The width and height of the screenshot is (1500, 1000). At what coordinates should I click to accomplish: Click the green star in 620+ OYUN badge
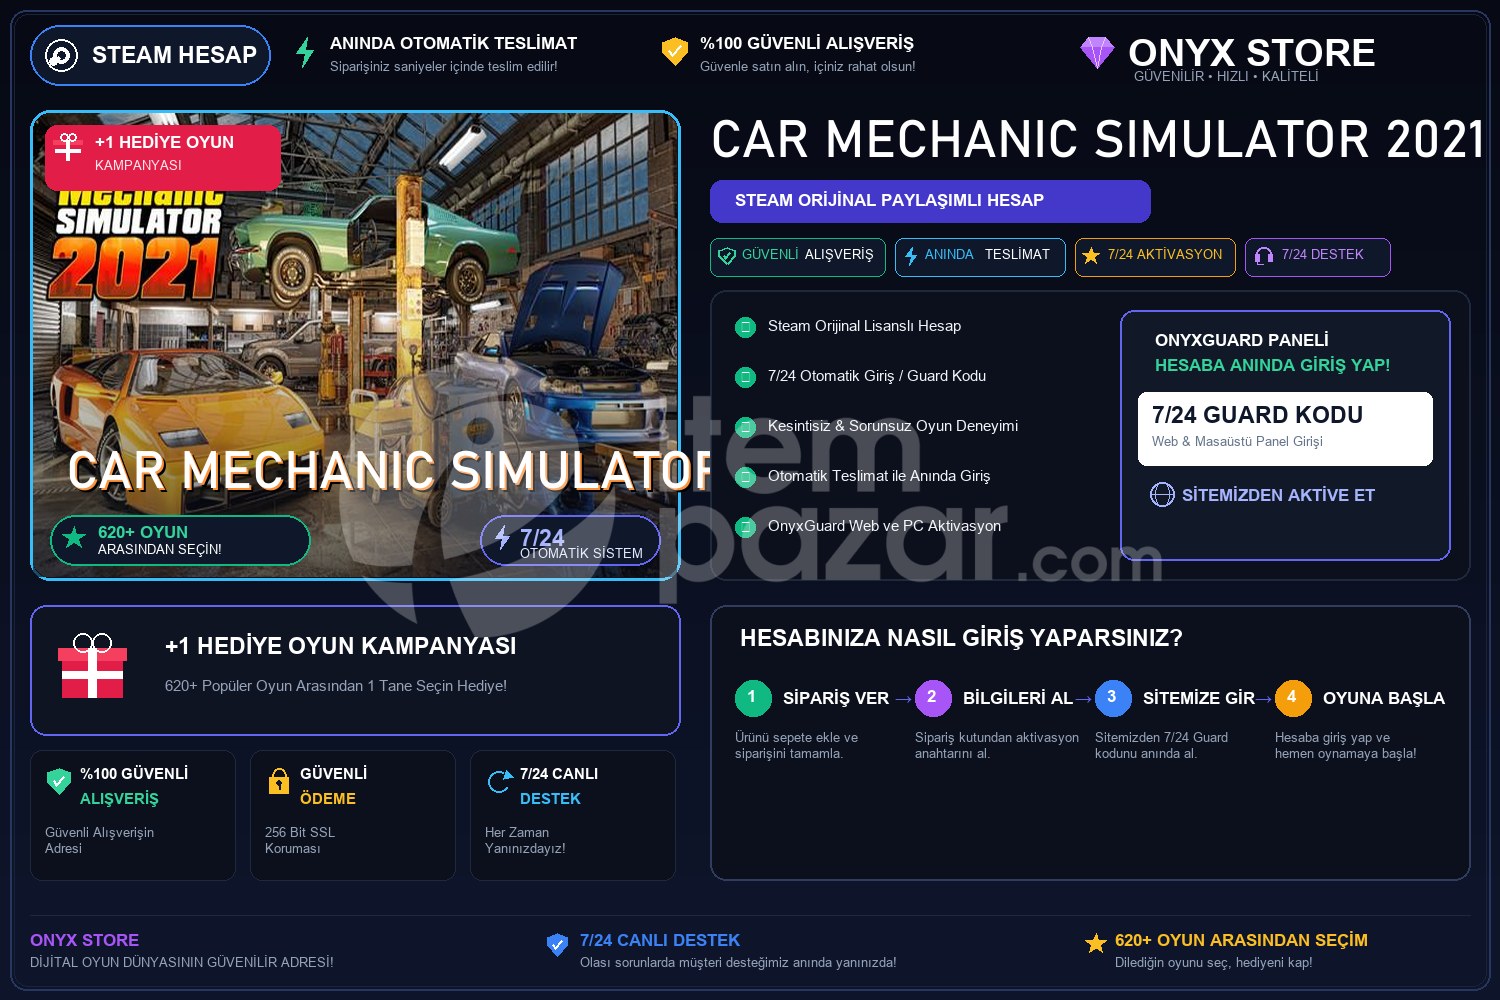pyautogui.click(x=74, y=538)
